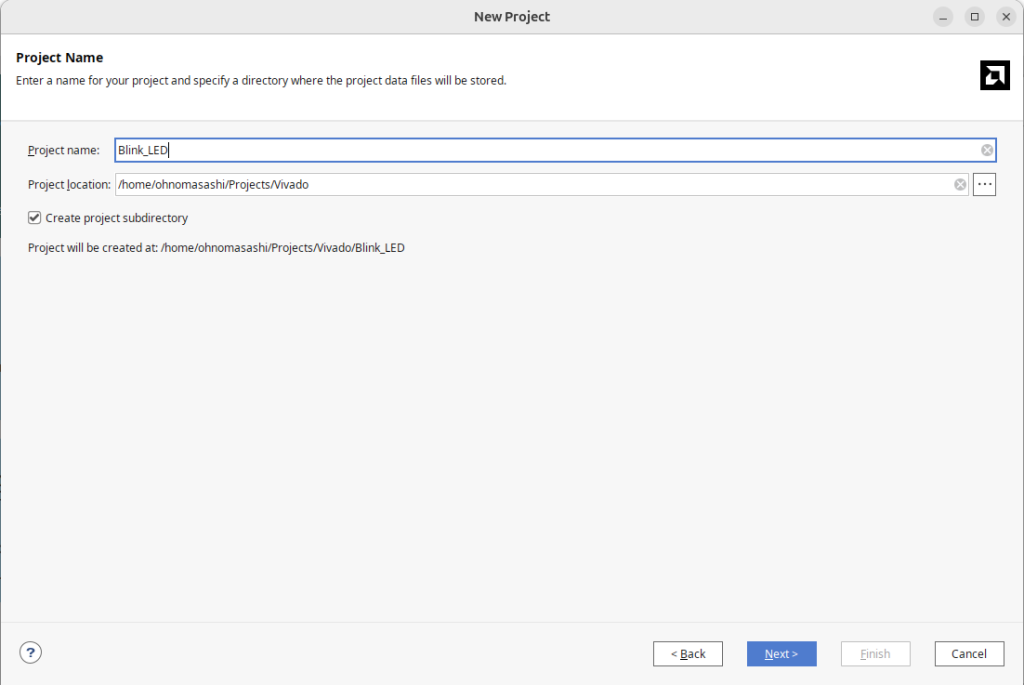Viewport: 1024px width, 685px height.
Task: Focus the Project name input box
Action: (550, 150)
